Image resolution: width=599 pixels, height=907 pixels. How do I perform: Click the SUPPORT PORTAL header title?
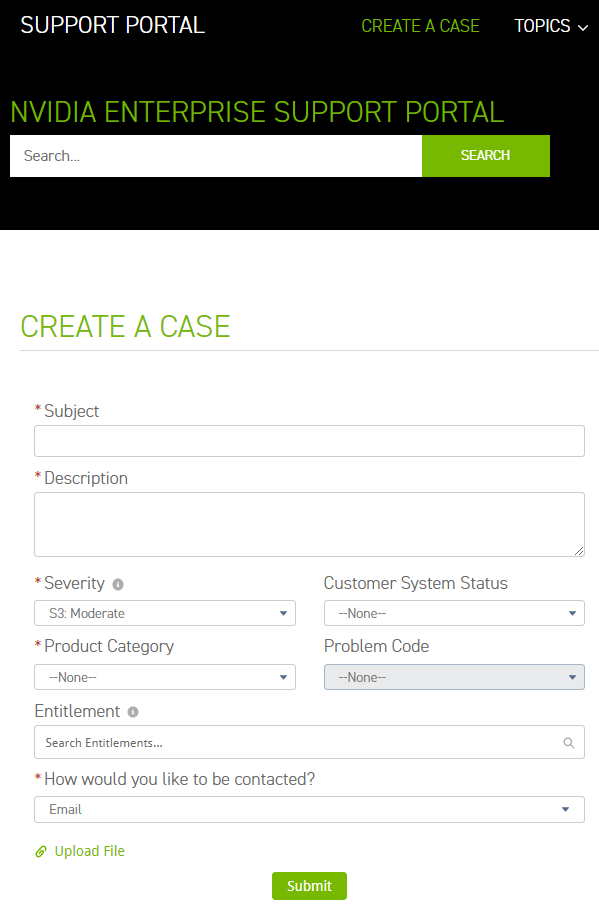pos(113,25)
